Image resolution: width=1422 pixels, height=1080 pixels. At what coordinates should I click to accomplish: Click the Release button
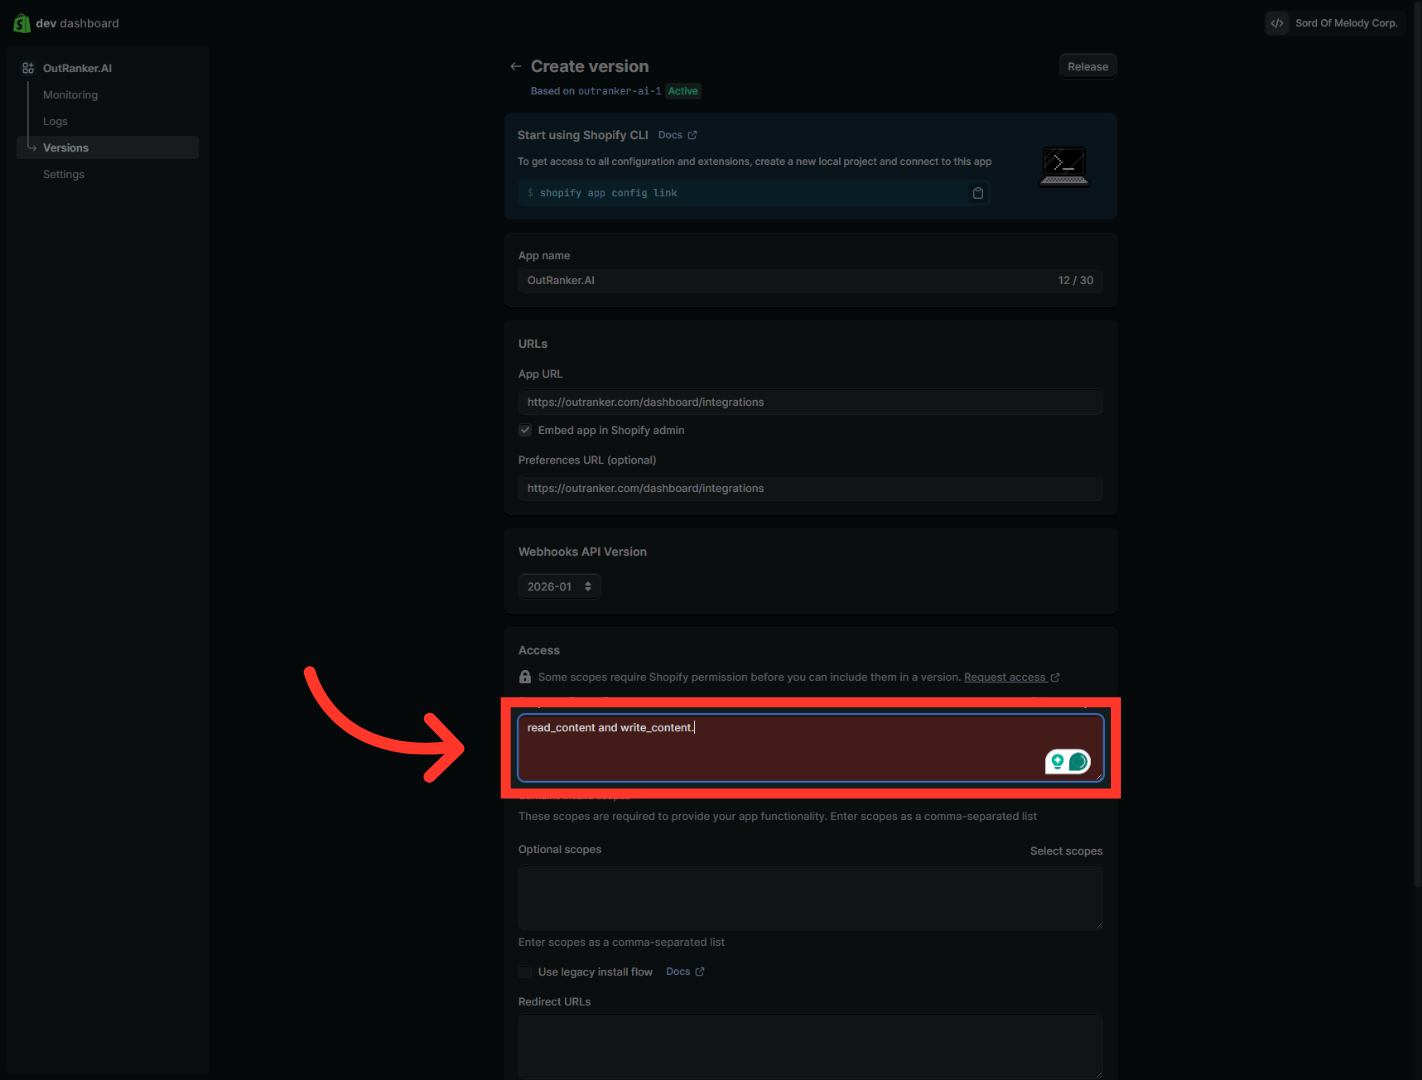[1088, 67]
